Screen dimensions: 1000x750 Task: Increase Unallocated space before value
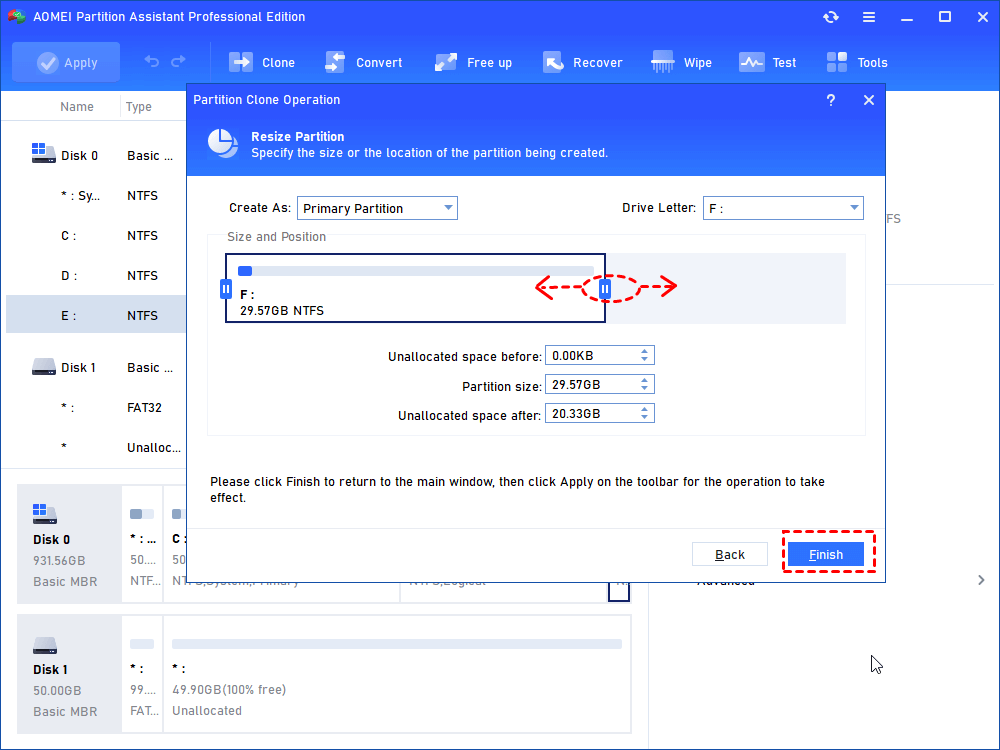[645, 351]
